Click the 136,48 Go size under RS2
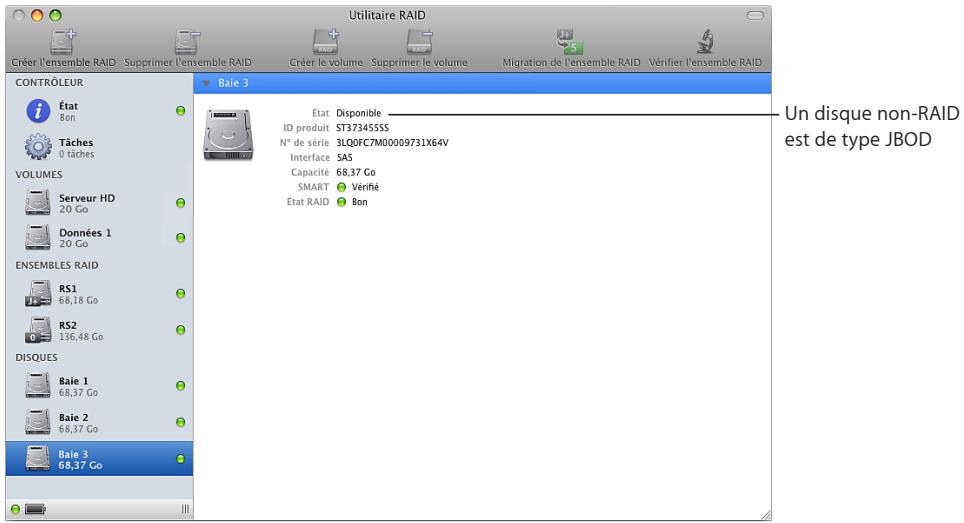 (81, 337)
